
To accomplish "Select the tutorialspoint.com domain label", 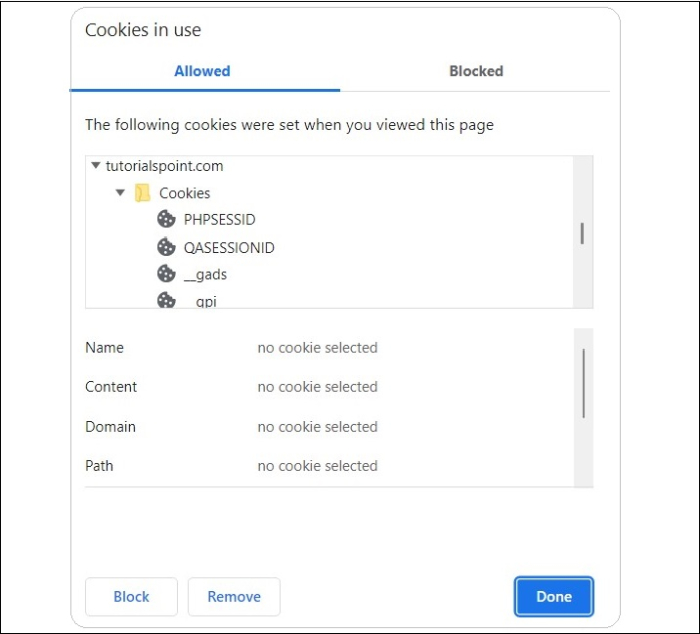I will point(164,166).
